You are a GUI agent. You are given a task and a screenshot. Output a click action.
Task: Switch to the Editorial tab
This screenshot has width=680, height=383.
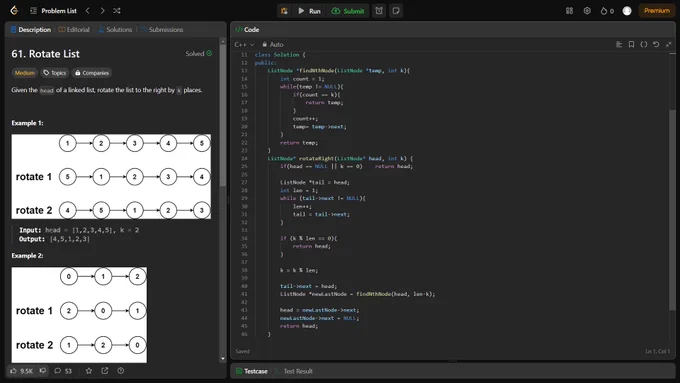pos(74,29)
